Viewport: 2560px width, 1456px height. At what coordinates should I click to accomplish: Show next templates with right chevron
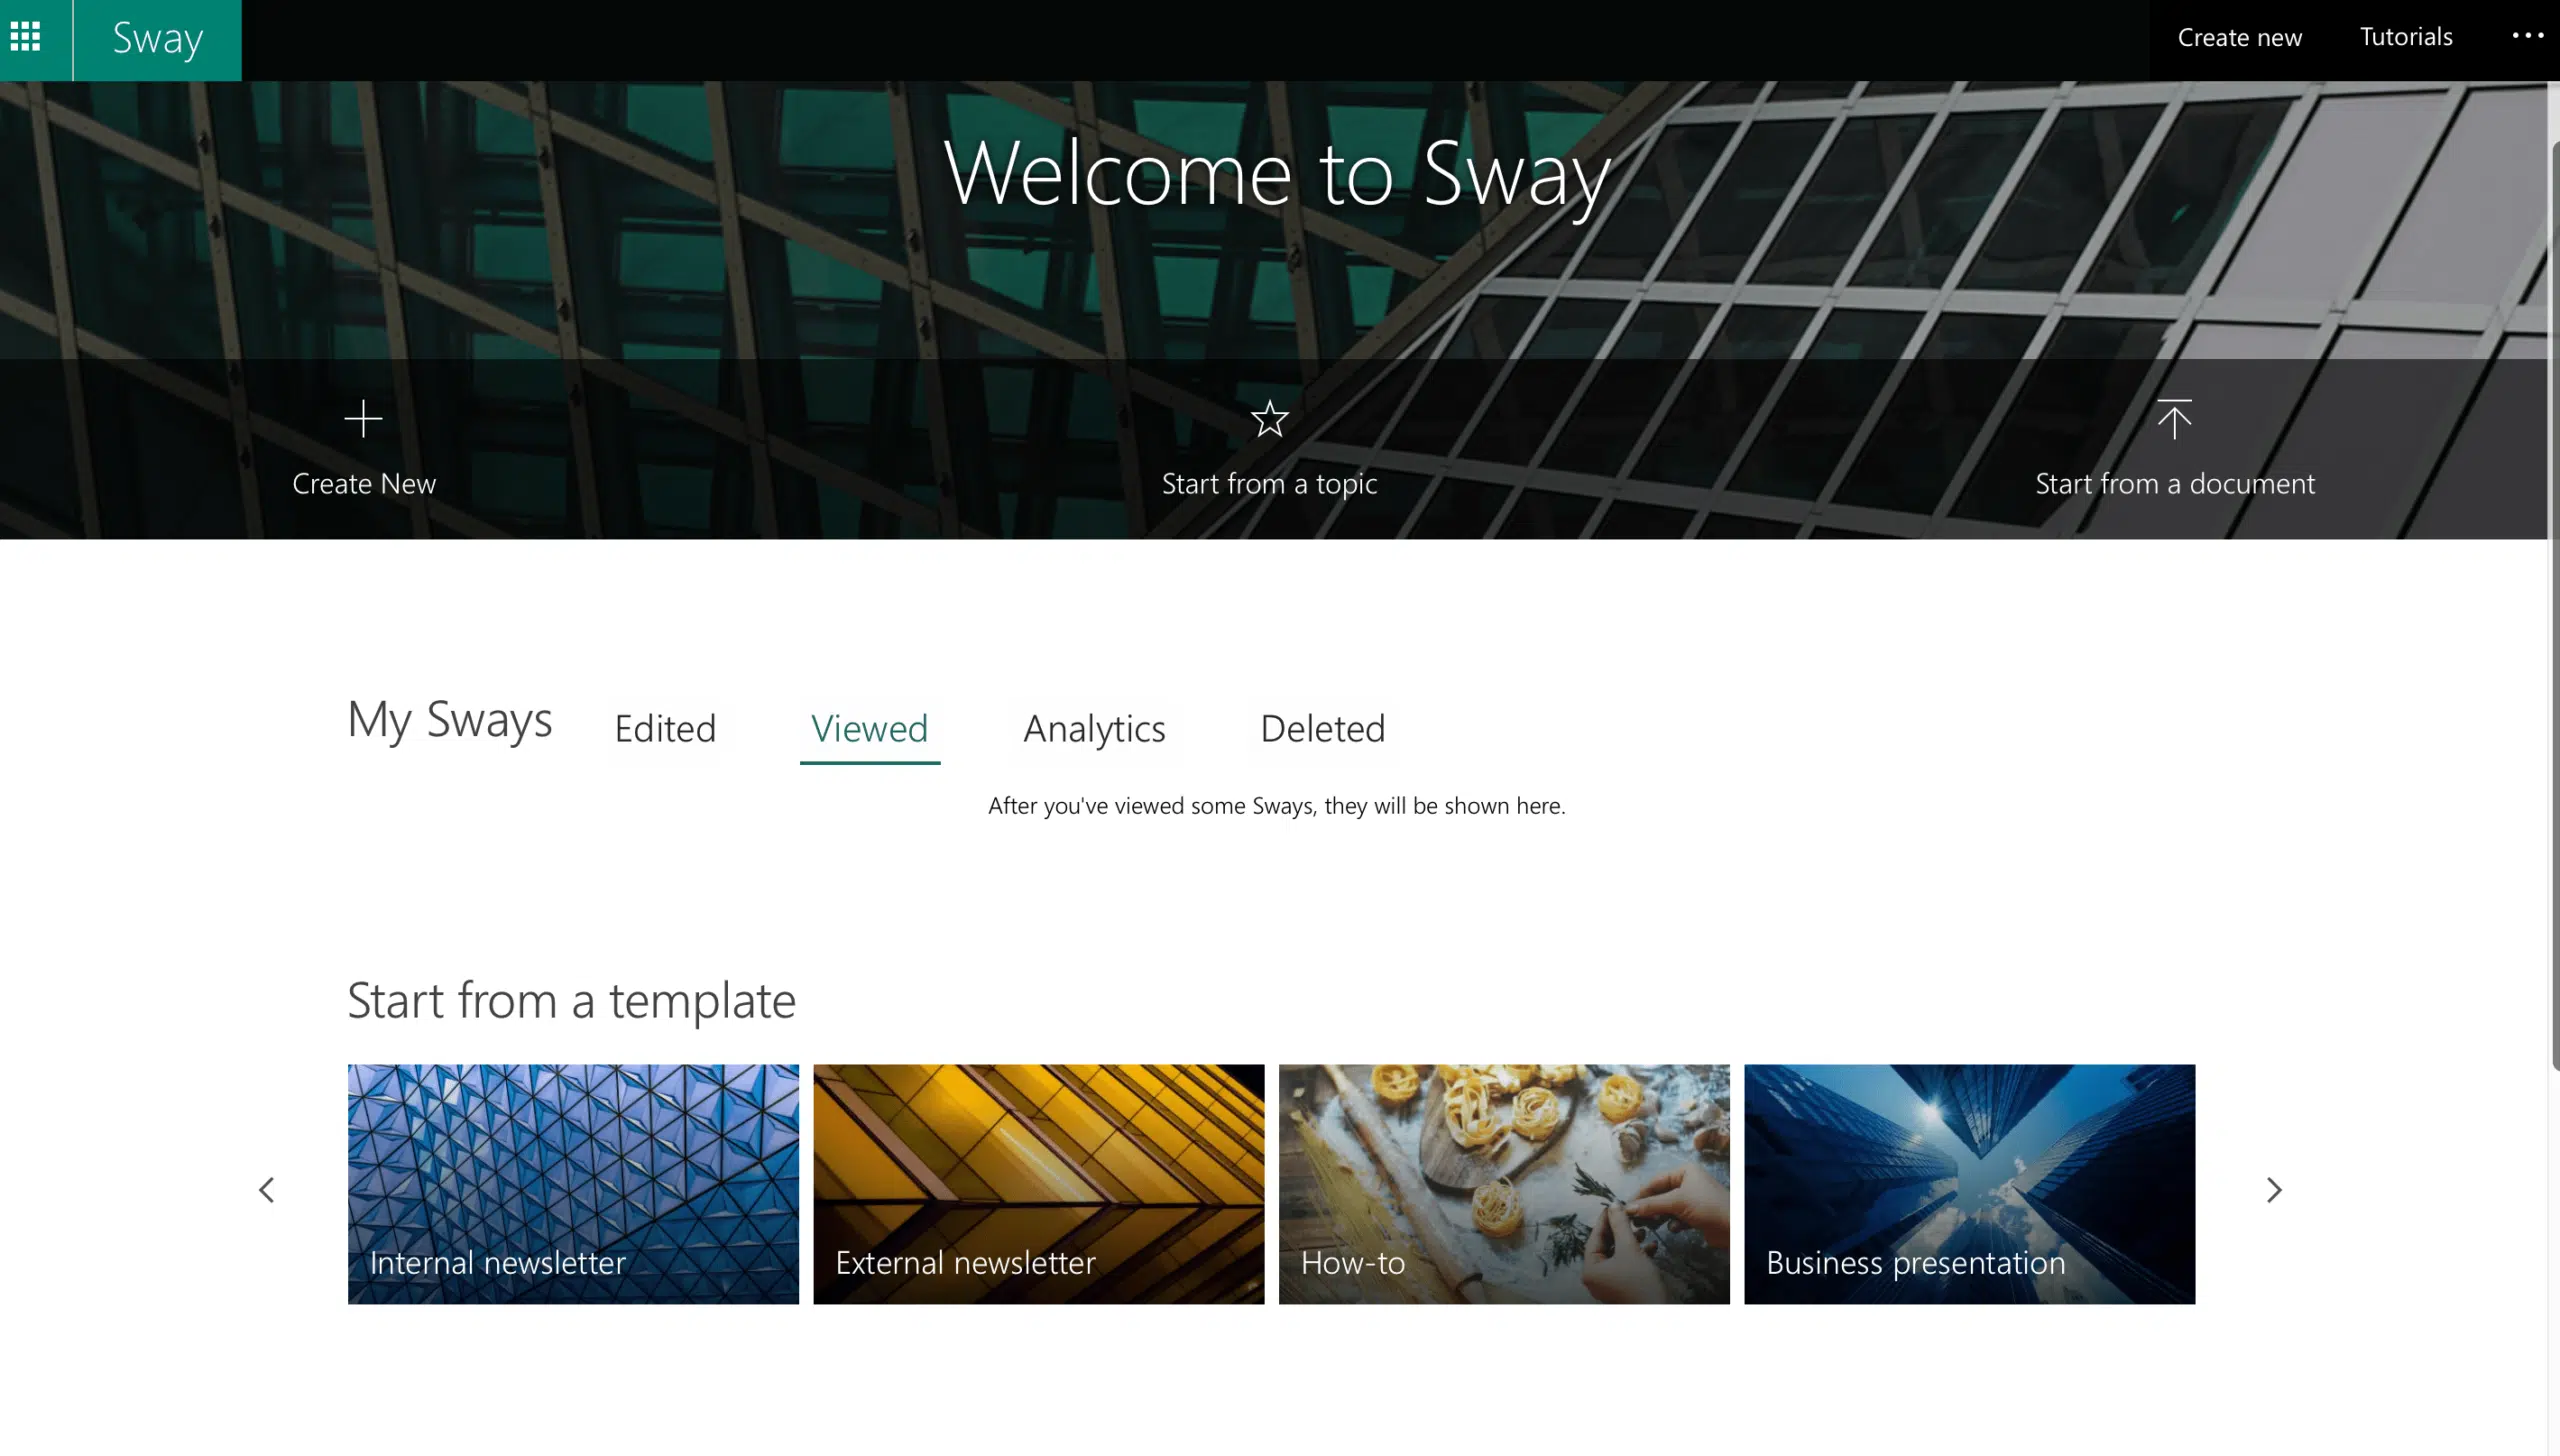coord(2273,1190)
